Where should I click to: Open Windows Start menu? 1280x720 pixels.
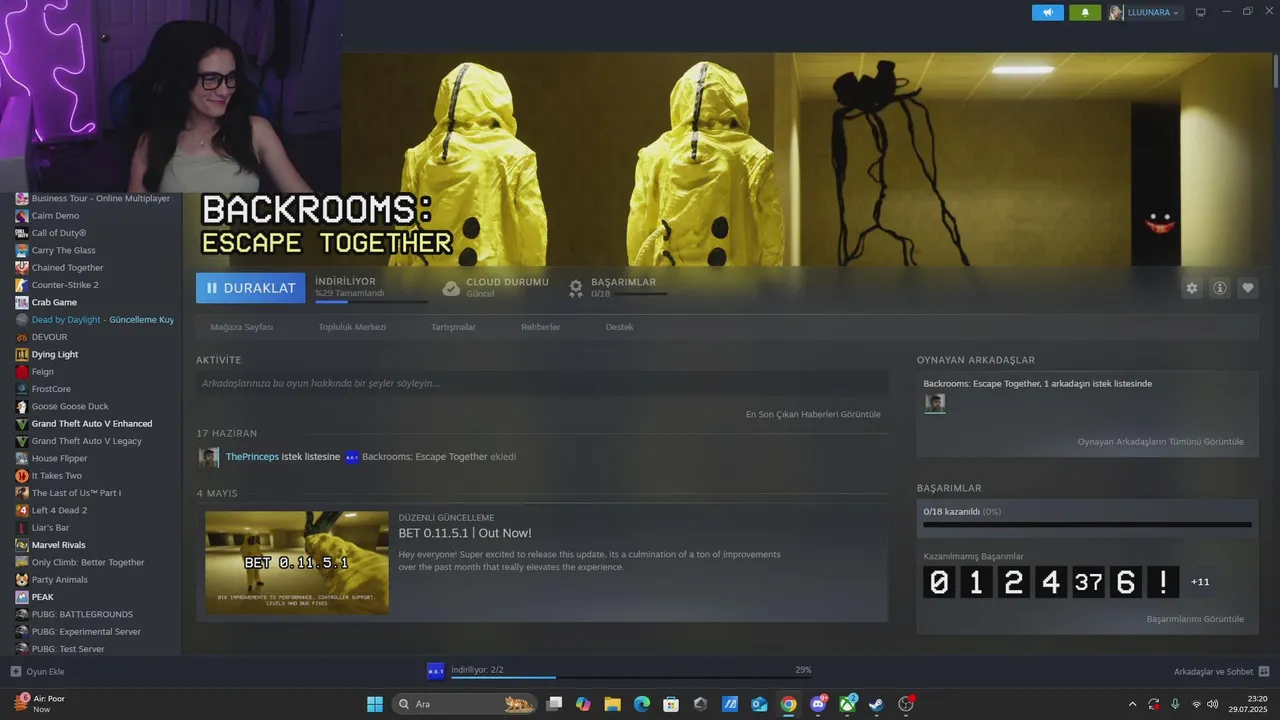[x=375, y=704]
